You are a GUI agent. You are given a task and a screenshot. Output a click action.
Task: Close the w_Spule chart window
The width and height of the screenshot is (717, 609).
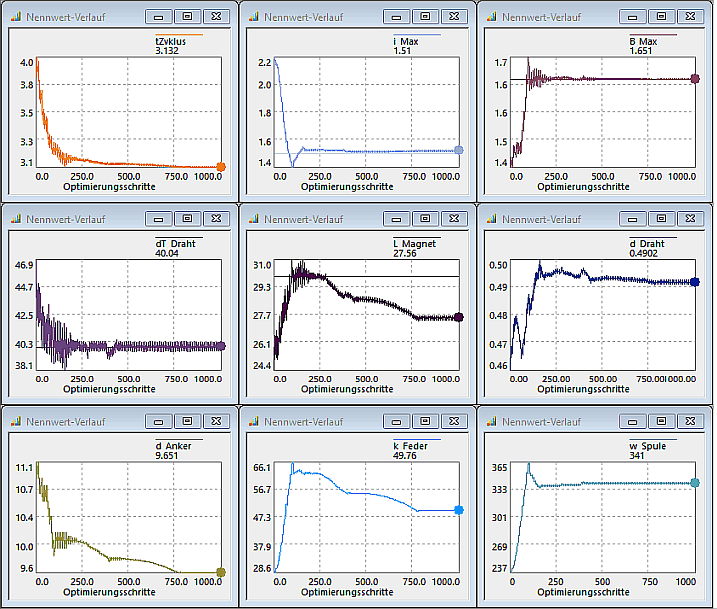coord(689,420)
